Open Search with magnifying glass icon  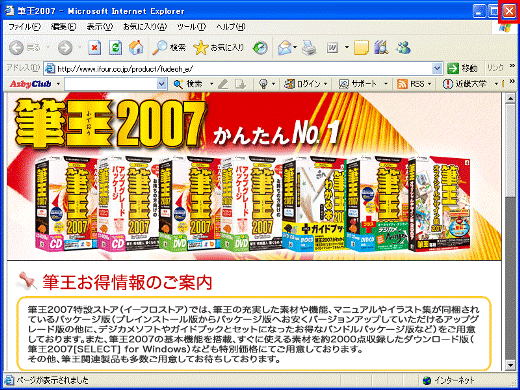point(160,48)
